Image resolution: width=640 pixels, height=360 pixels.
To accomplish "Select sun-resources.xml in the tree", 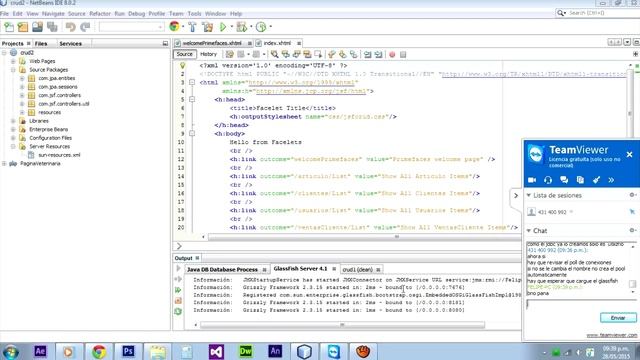I will point(59,155).
